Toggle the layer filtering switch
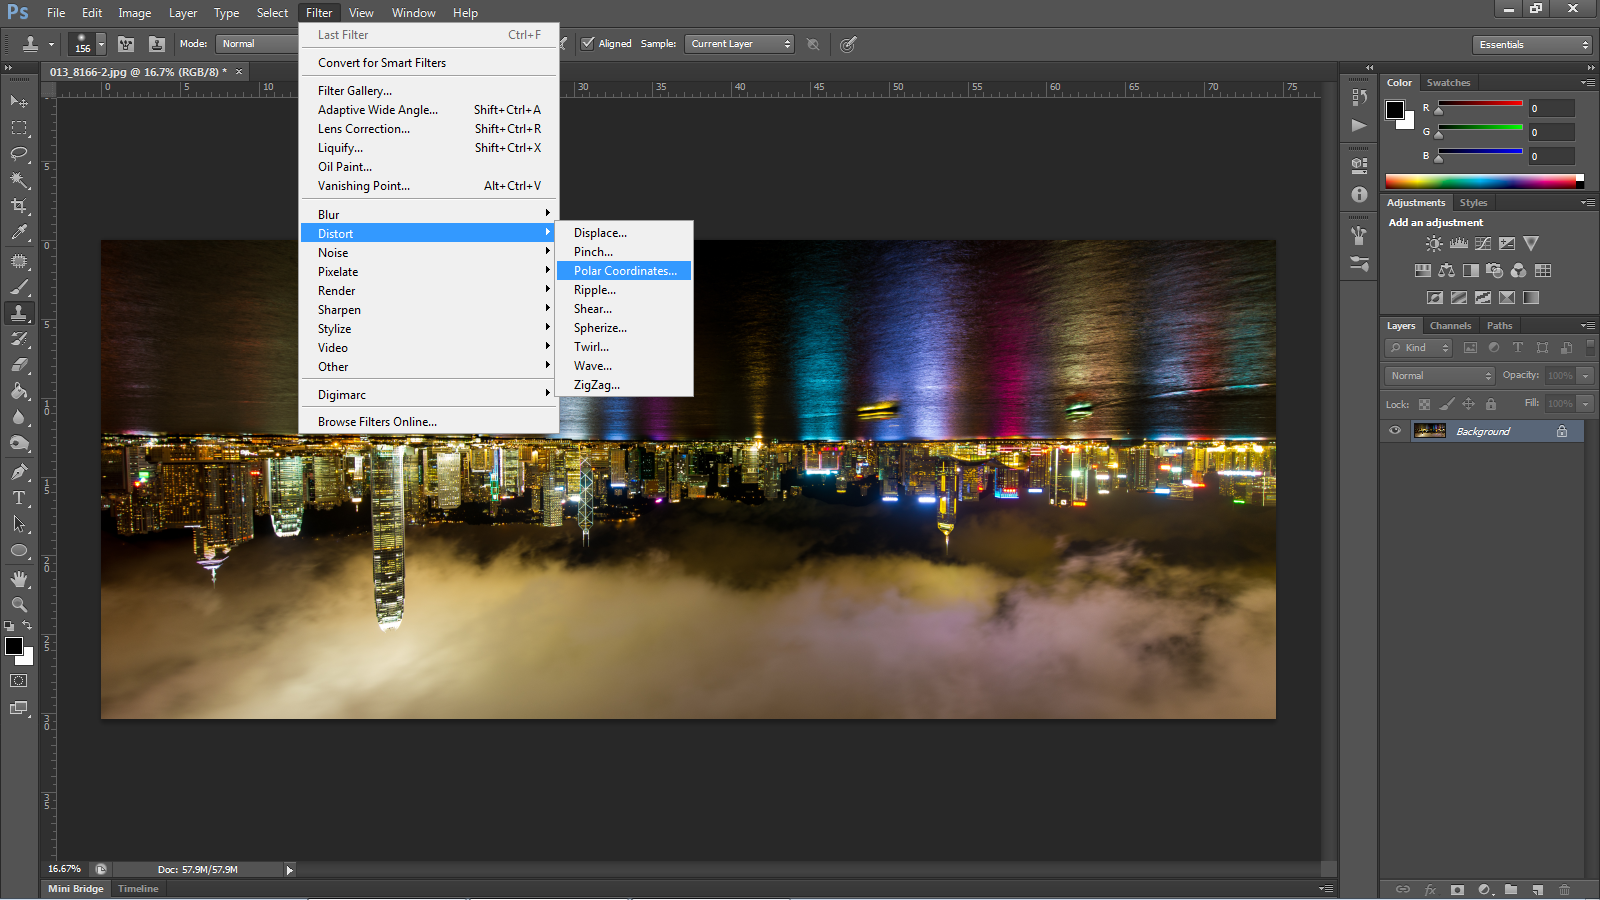 pyautogui.click(x=1590, y=347)
